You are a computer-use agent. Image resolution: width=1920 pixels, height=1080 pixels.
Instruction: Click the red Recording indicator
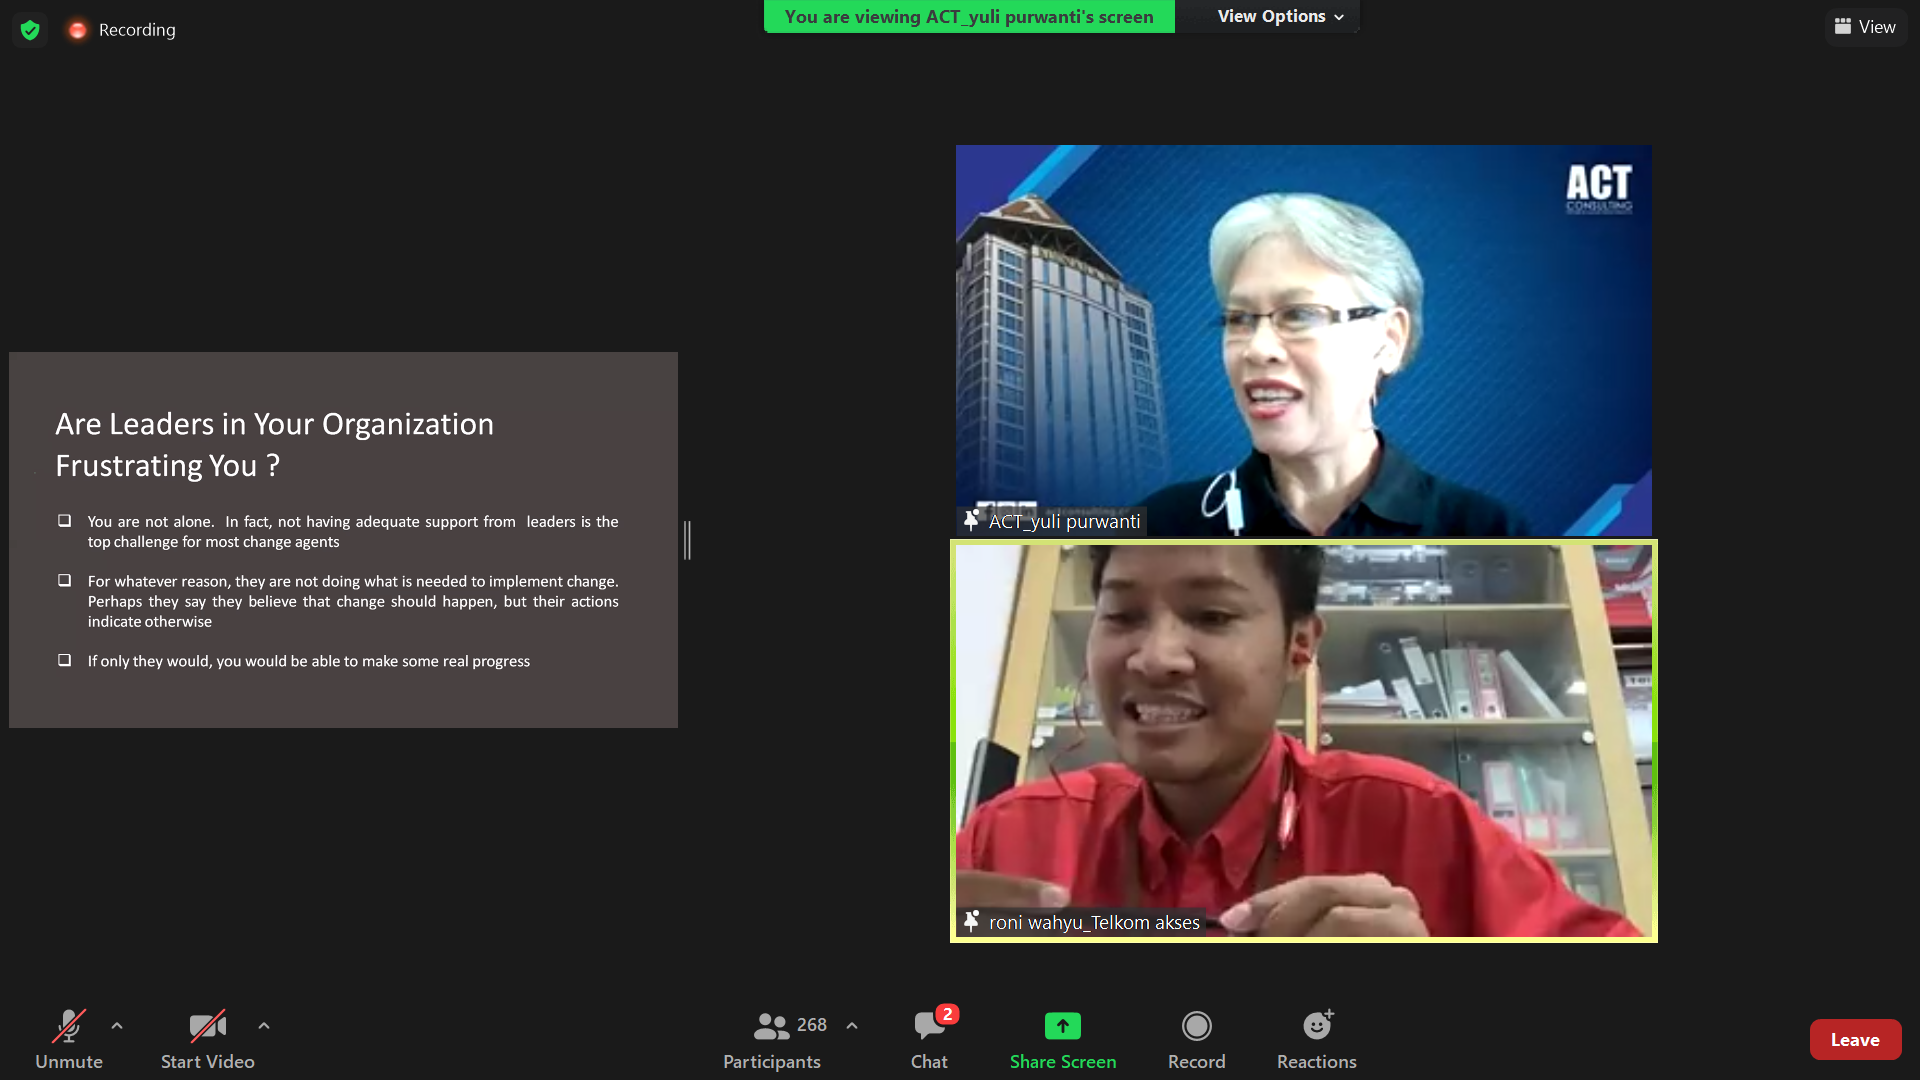77,30
